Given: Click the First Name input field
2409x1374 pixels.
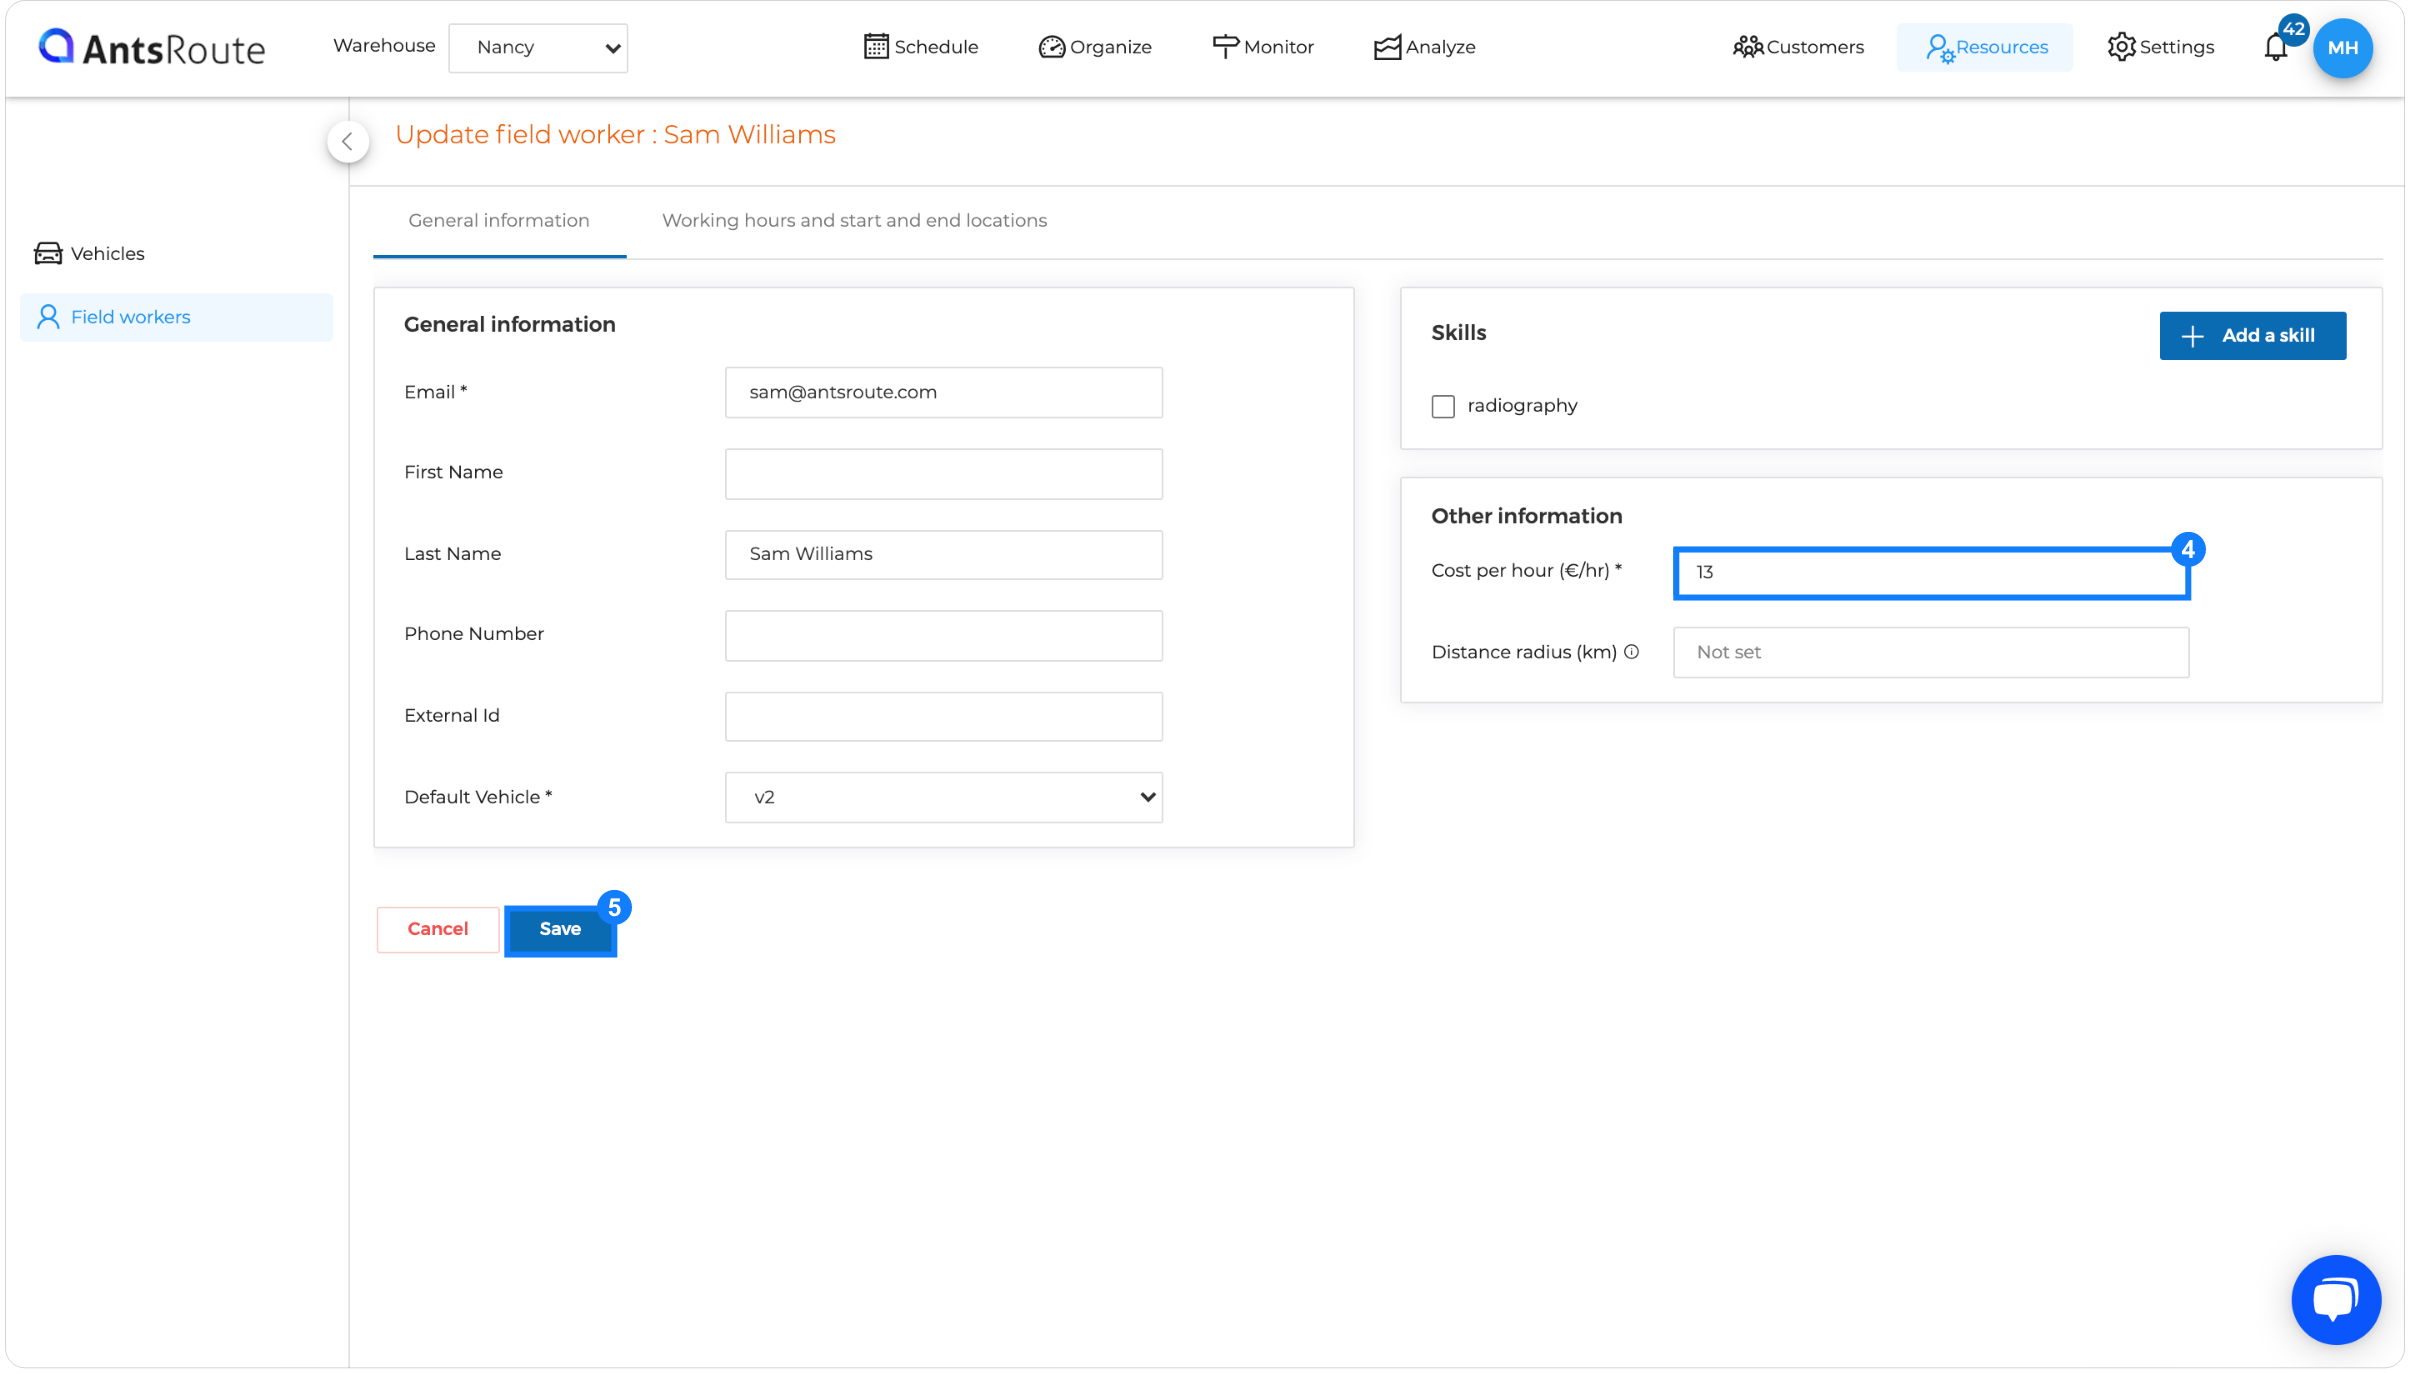Looking at the screenshot, I should pos(943,473).
